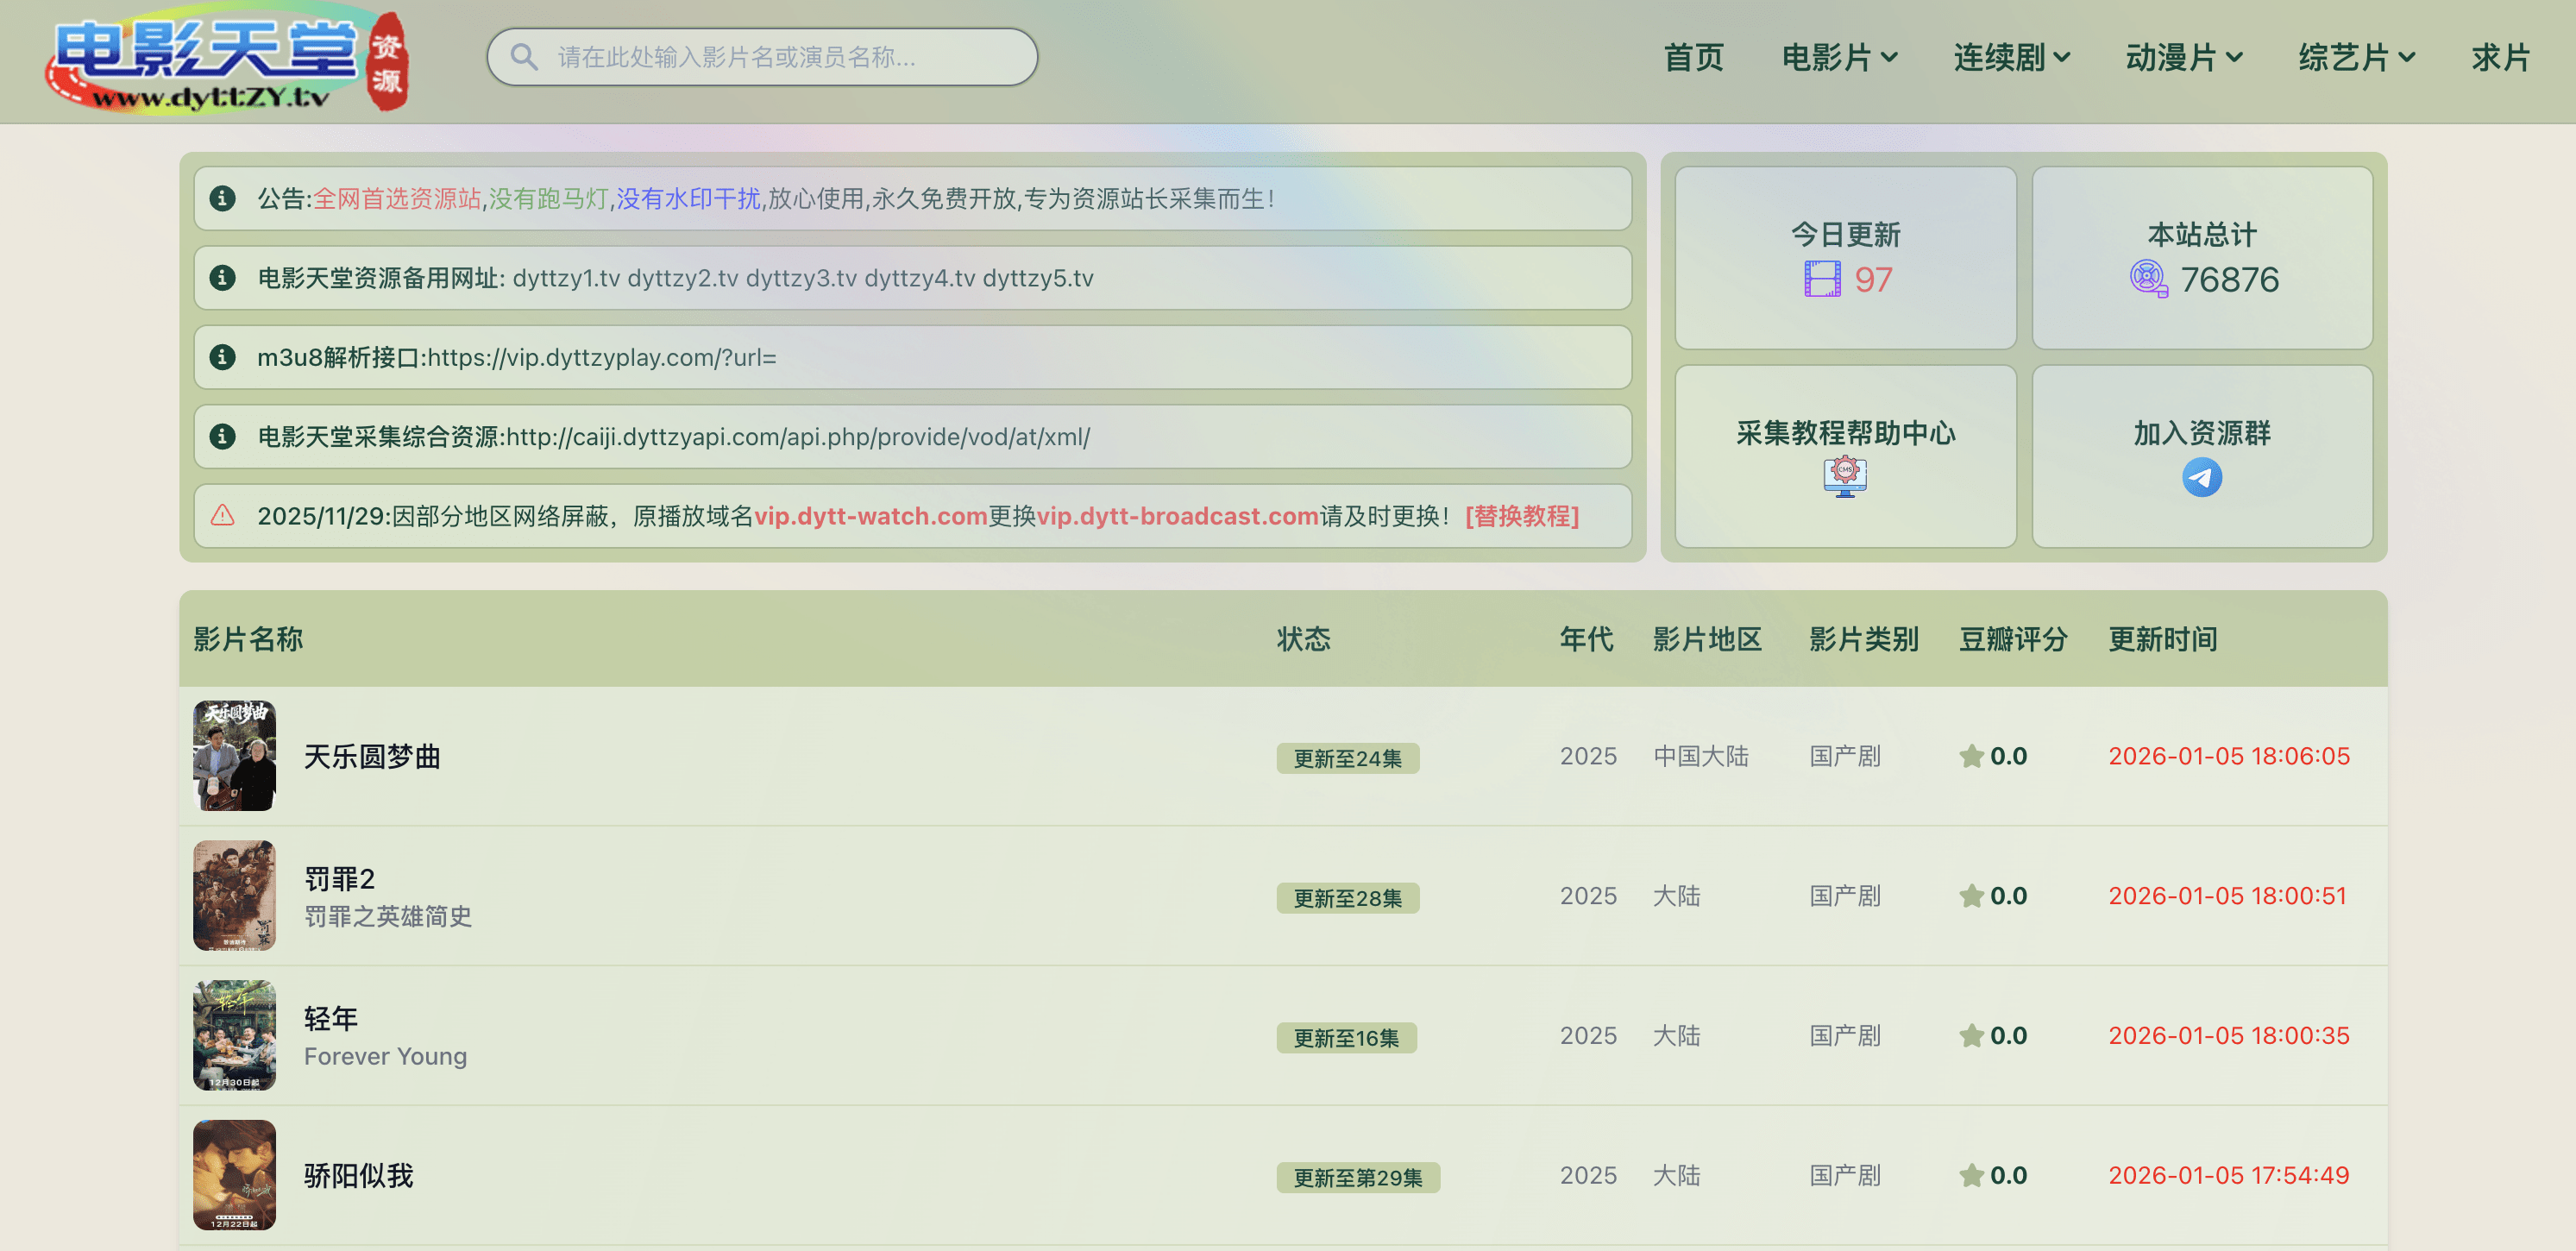
Task: Click the film reel icon beside 76876
Action: coord(2147,278)
